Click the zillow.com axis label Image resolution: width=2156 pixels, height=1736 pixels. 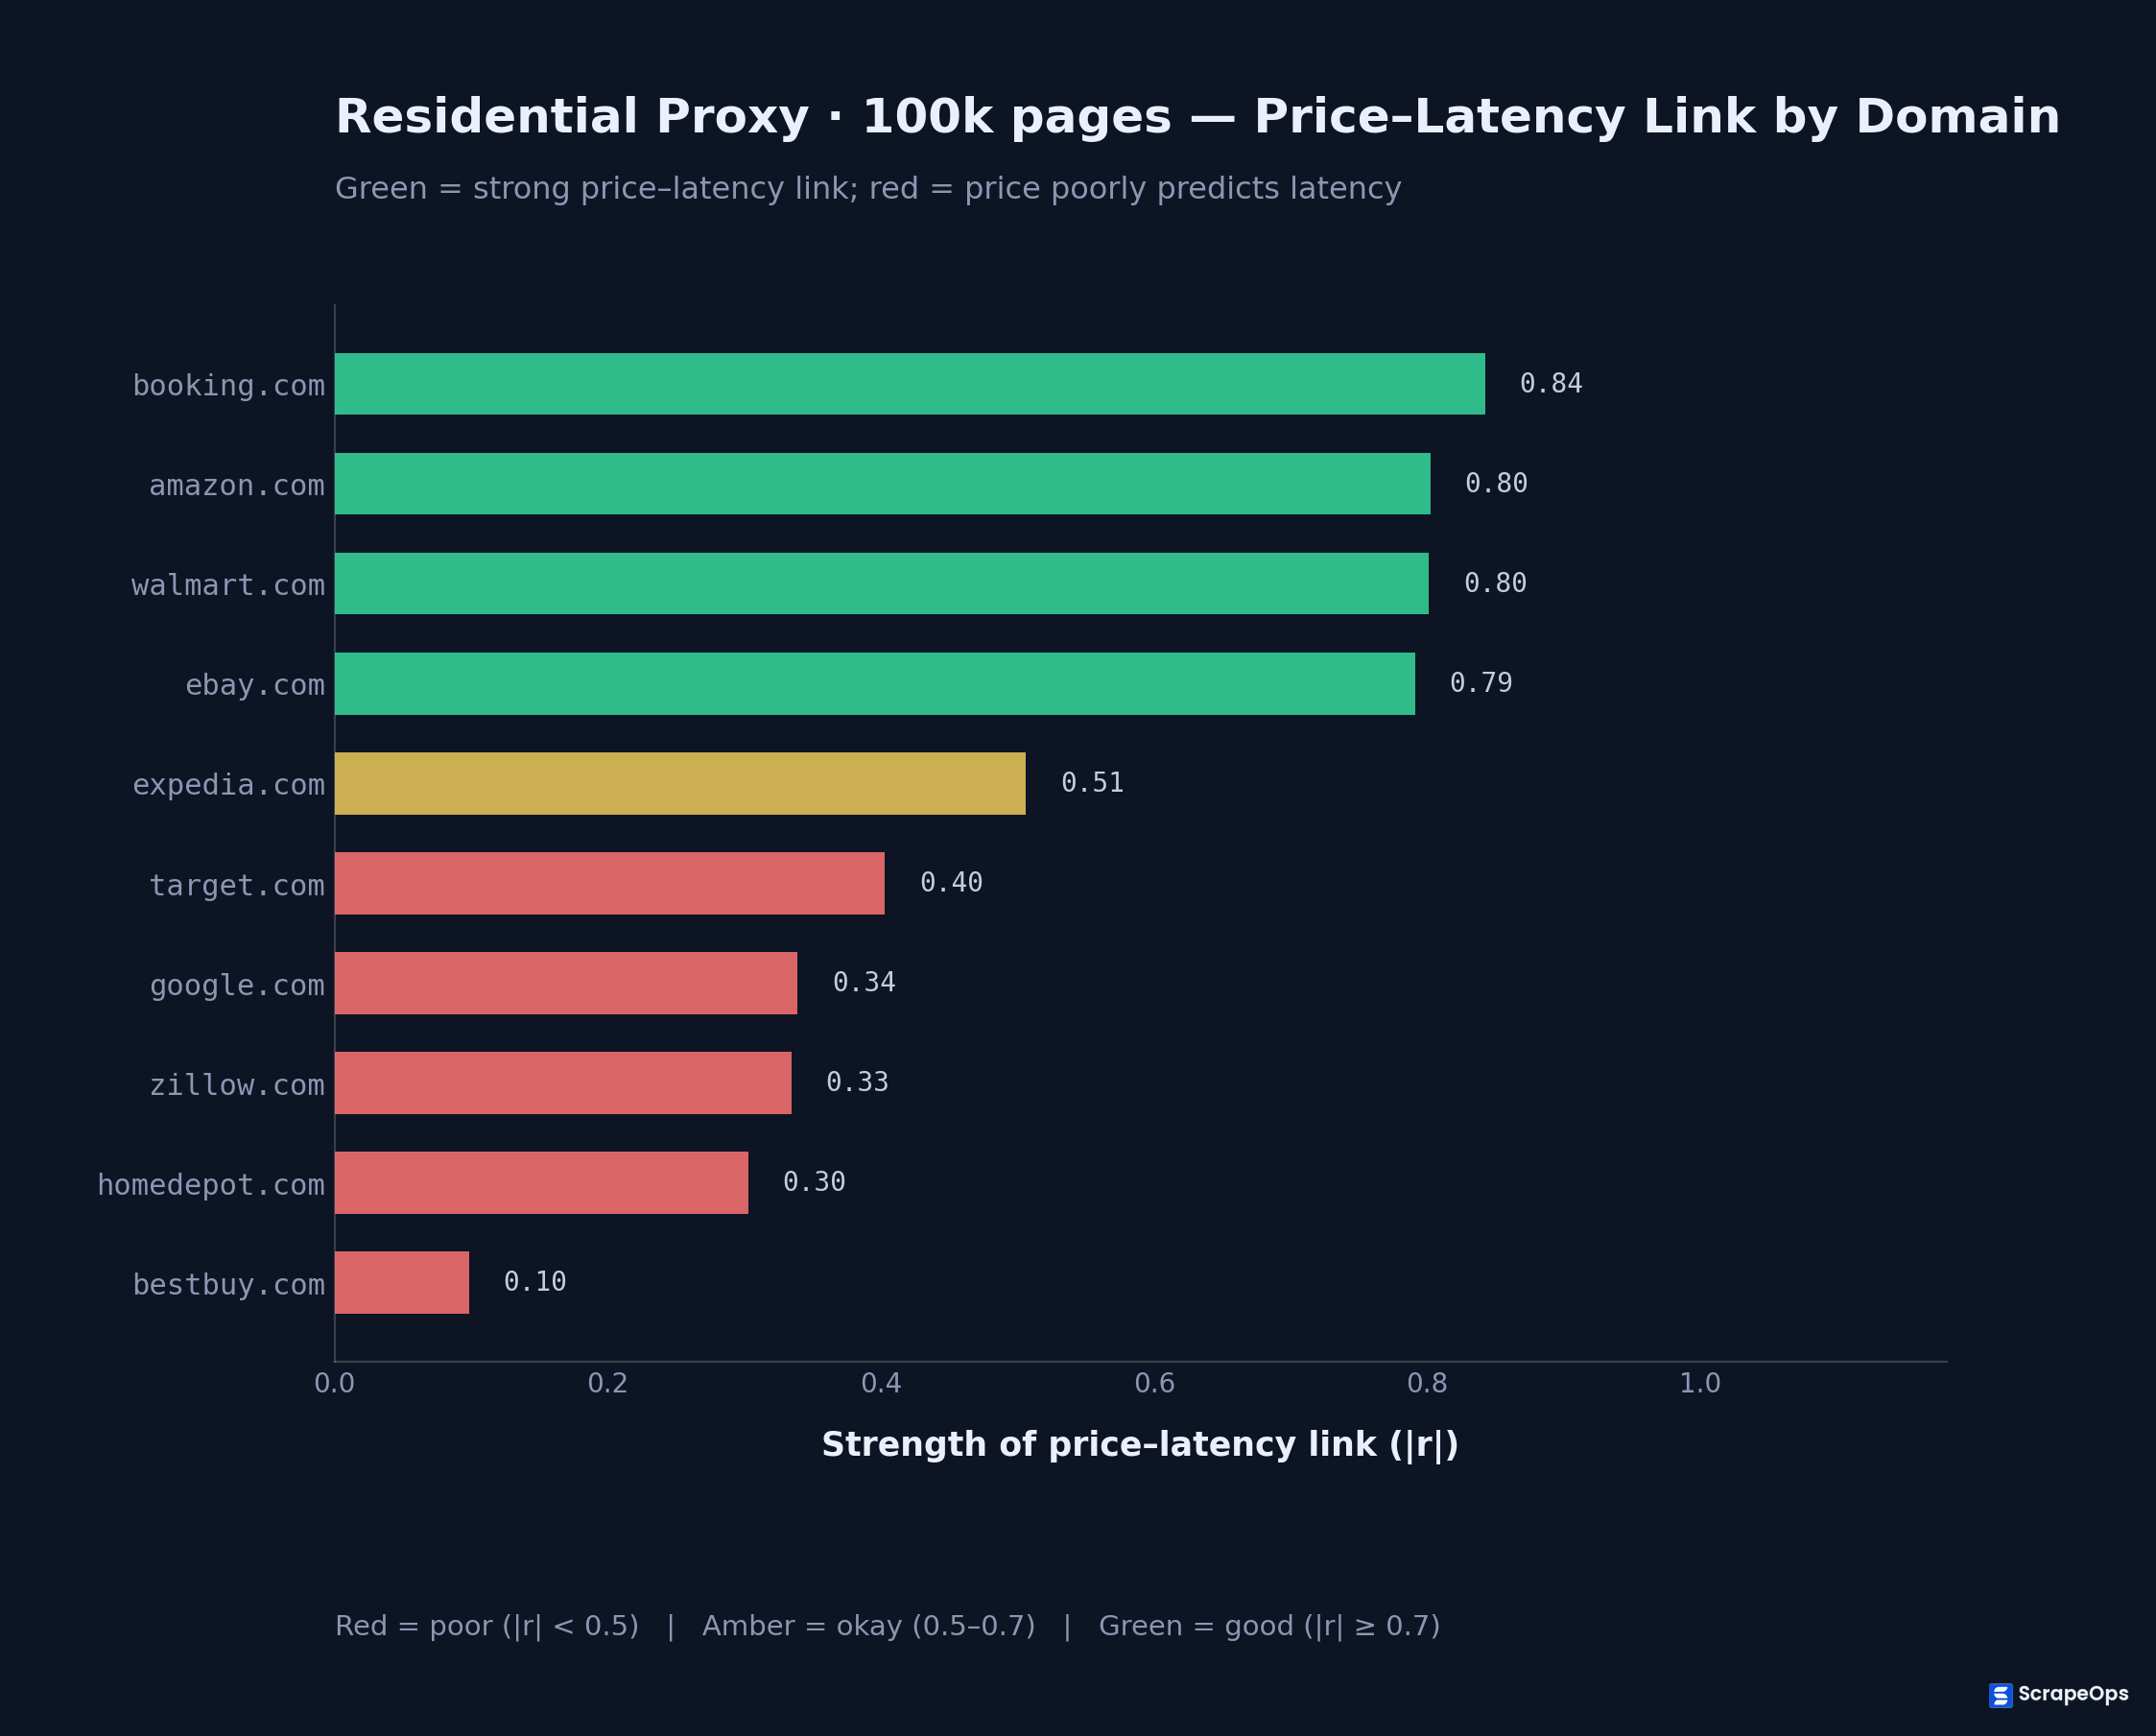237,1086
